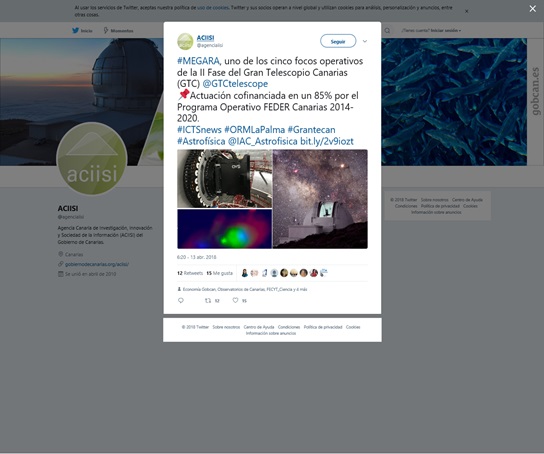Click the Twitter bird Inicio icon

pyautogui.click(x=75, y=31)
